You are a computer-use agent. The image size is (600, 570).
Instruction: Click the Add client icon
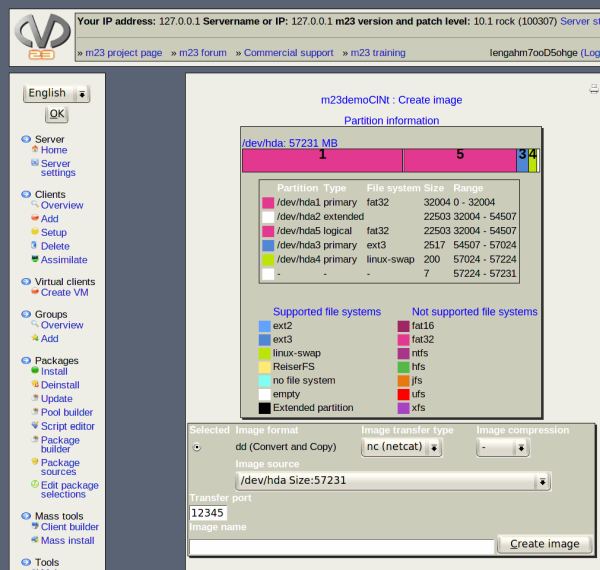click(x=35, y=219)
